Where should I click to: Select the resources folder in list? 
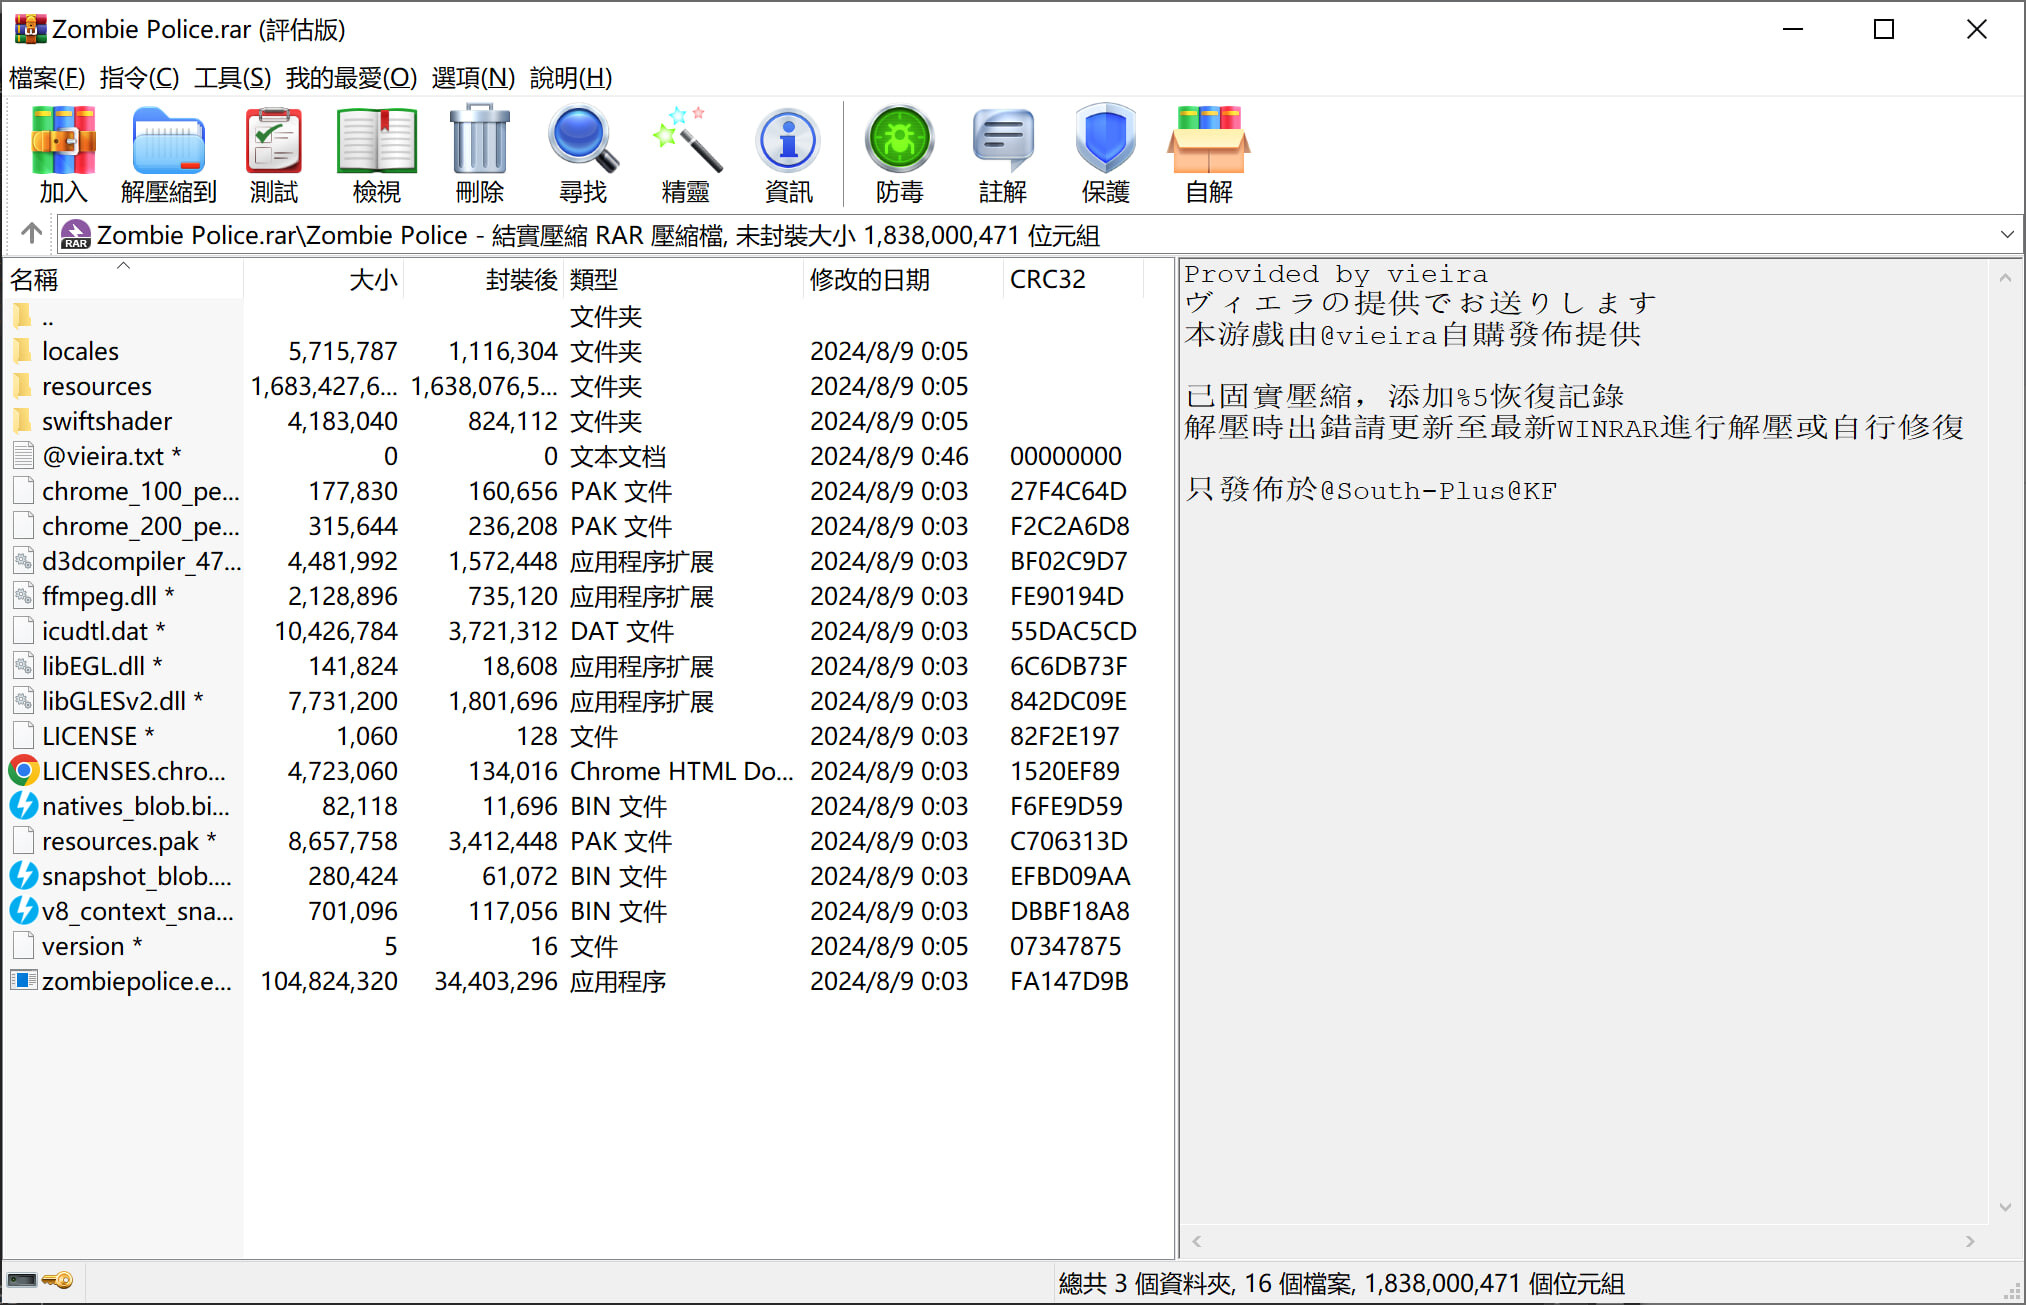pyautogui.click(x=96, y=386)
